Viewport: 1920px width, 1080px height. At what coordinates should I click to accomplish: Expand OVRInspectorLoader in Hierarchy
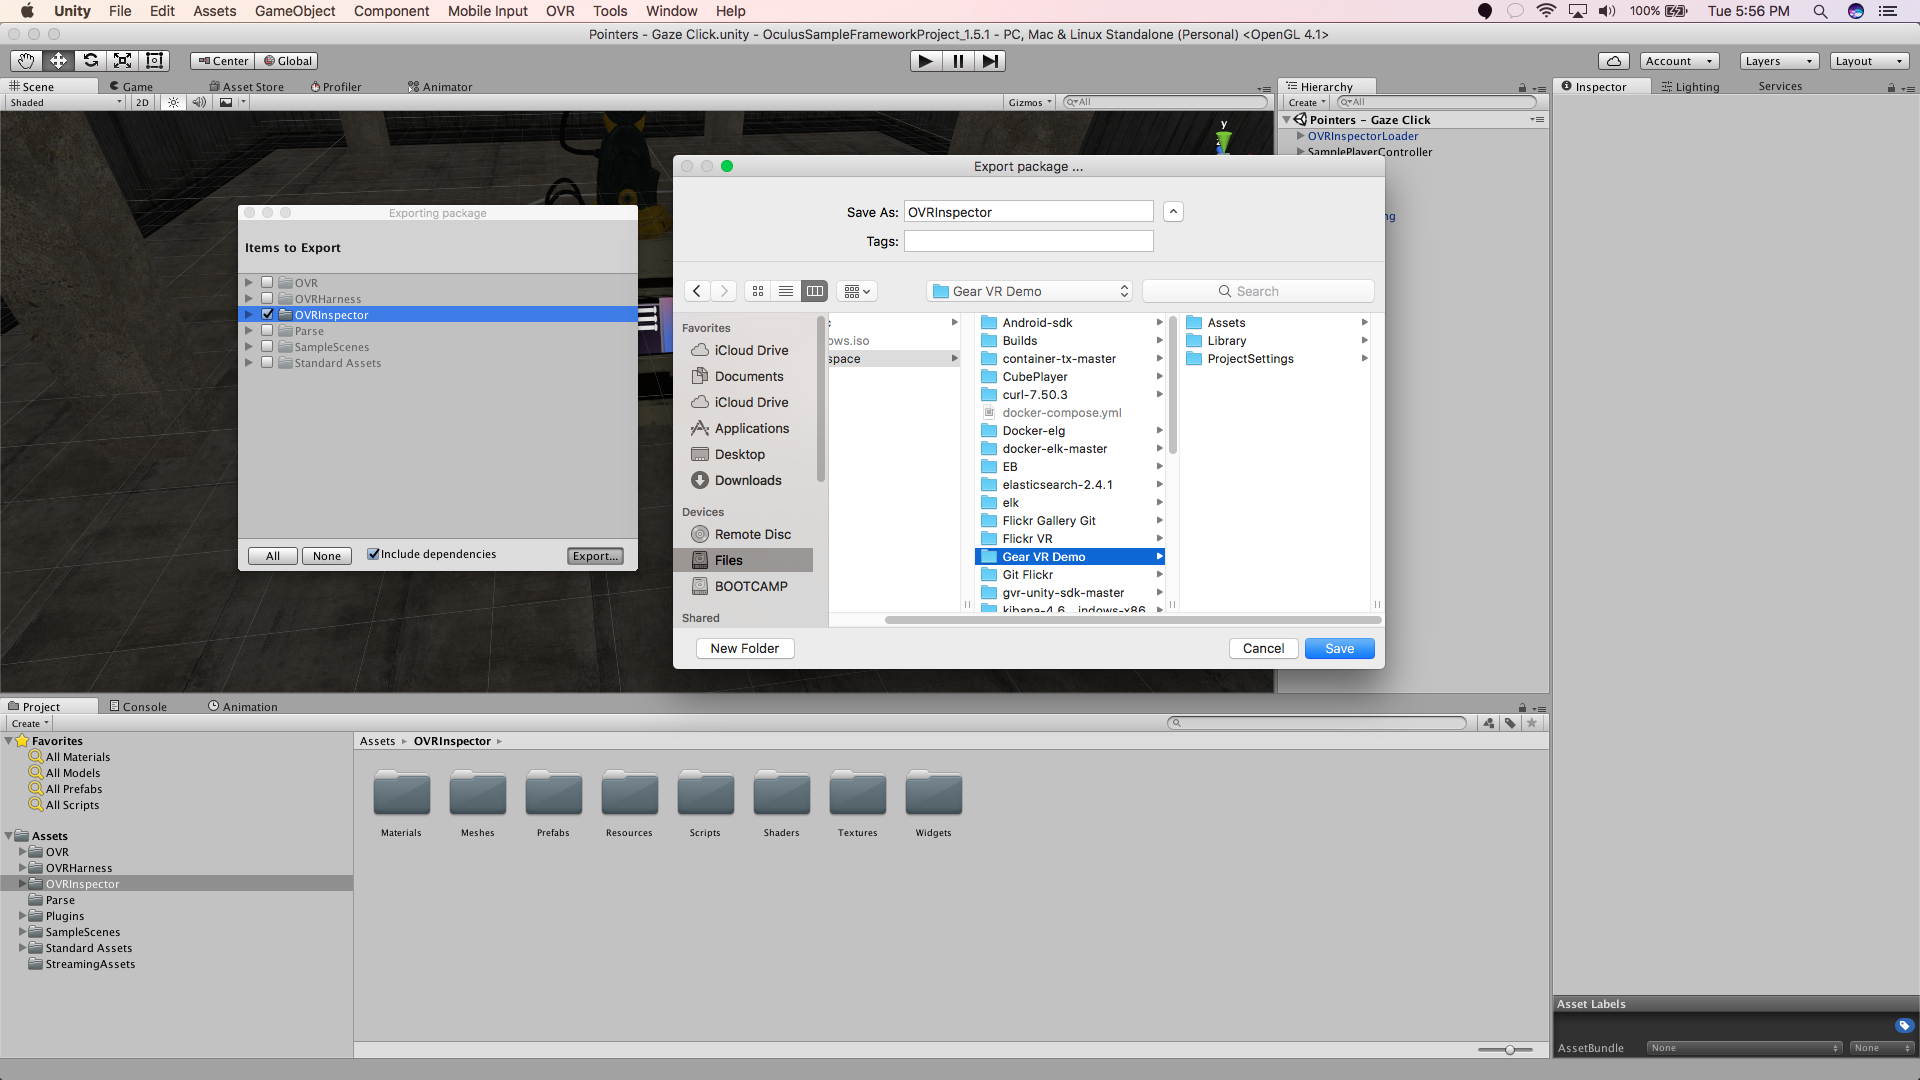(1300, 136)
